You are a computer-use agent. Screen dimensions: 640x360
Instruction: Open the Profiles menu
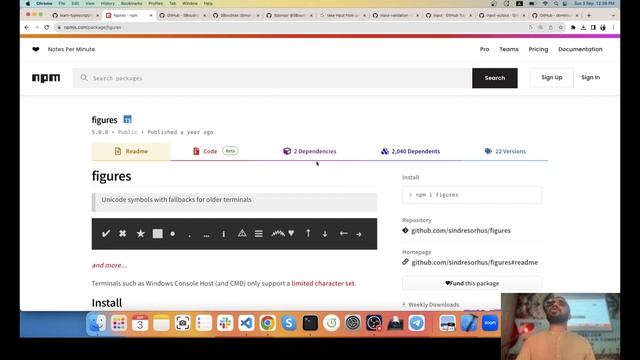tap(156, 3)
